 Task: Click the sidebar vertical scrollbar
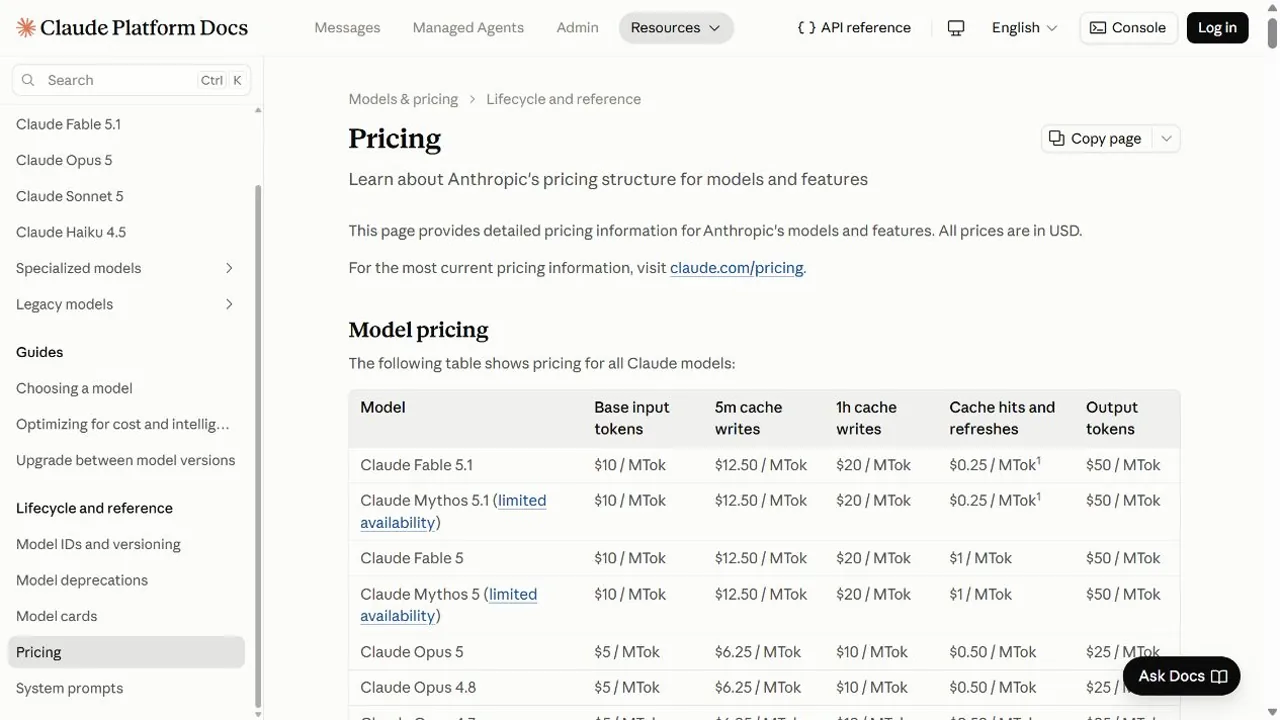(x=258, y=445)
